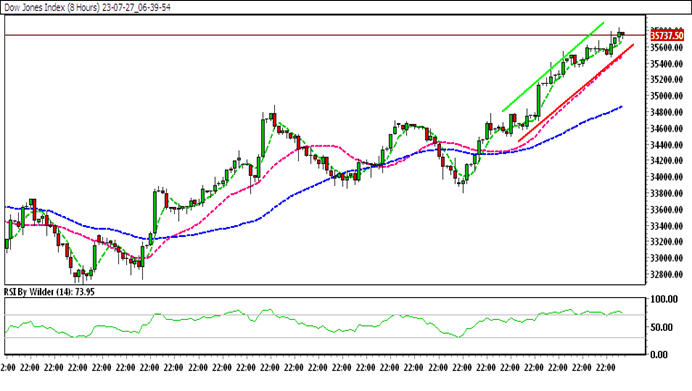The image size is (692, 391).
Task: Select the 35200.00 price axis label
Action: click(666, 79)
